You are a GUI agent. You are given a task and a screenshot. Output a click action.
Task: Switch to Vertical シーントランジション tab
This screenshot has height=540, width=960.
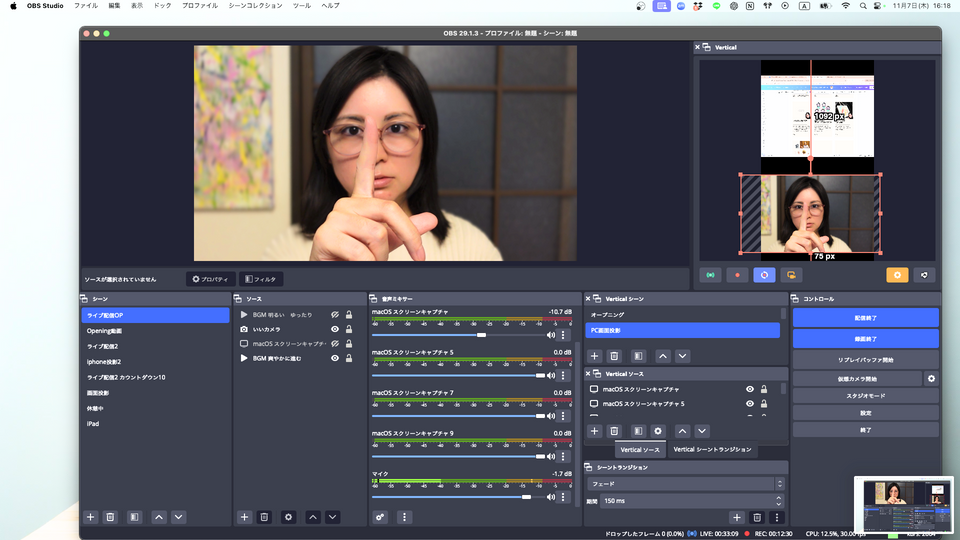click(712, 450)
